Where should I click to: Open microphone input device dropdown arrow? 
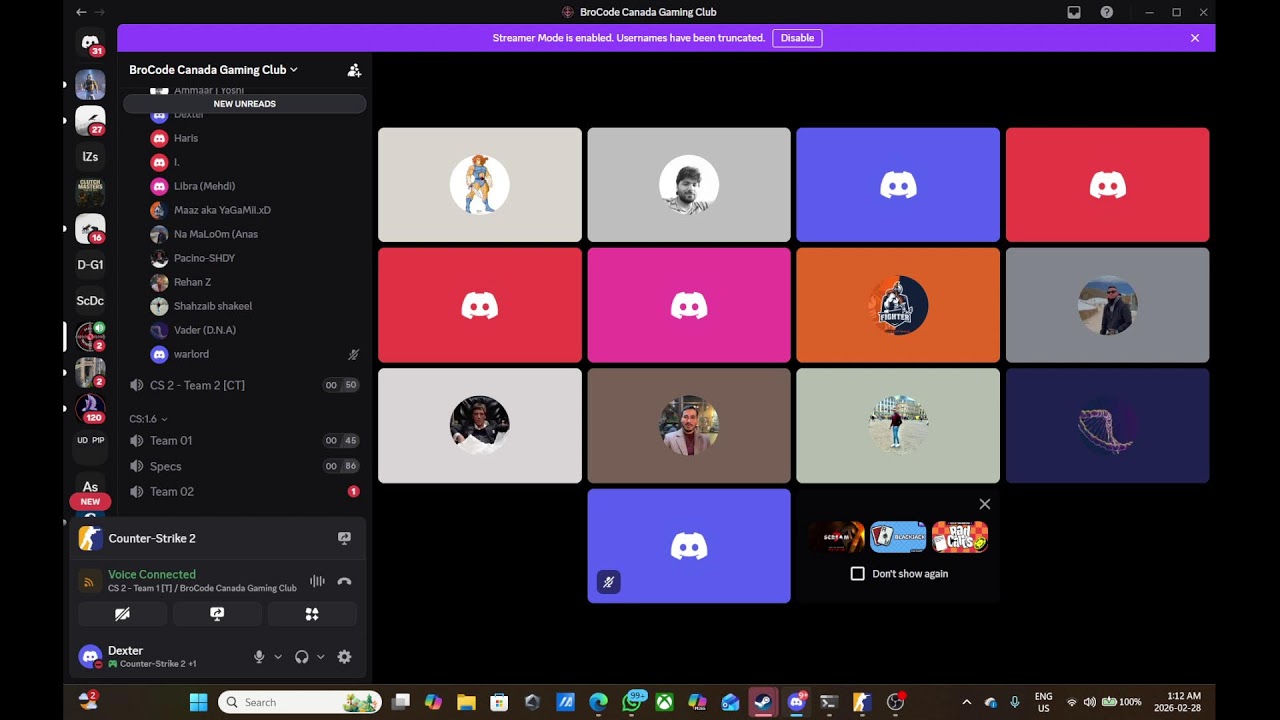click(x=278, y=657)
